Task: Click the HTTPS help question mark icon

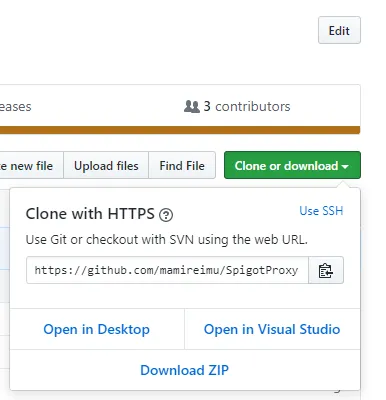Action: (x=166, y=215)
